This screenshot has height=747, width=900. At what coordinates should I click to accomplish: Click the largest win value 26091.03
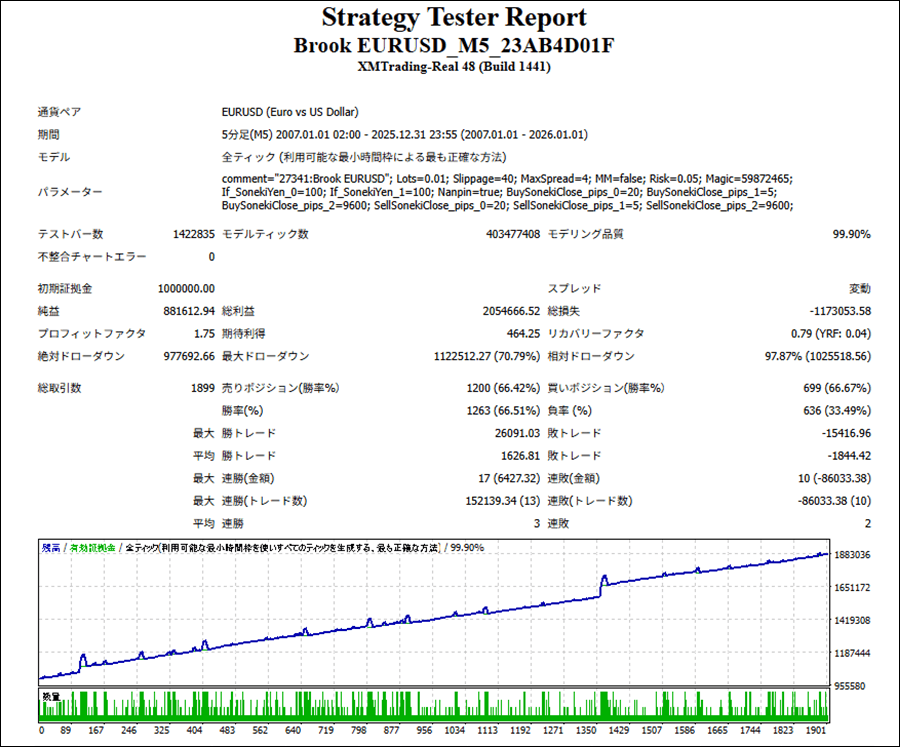[517, 433]
